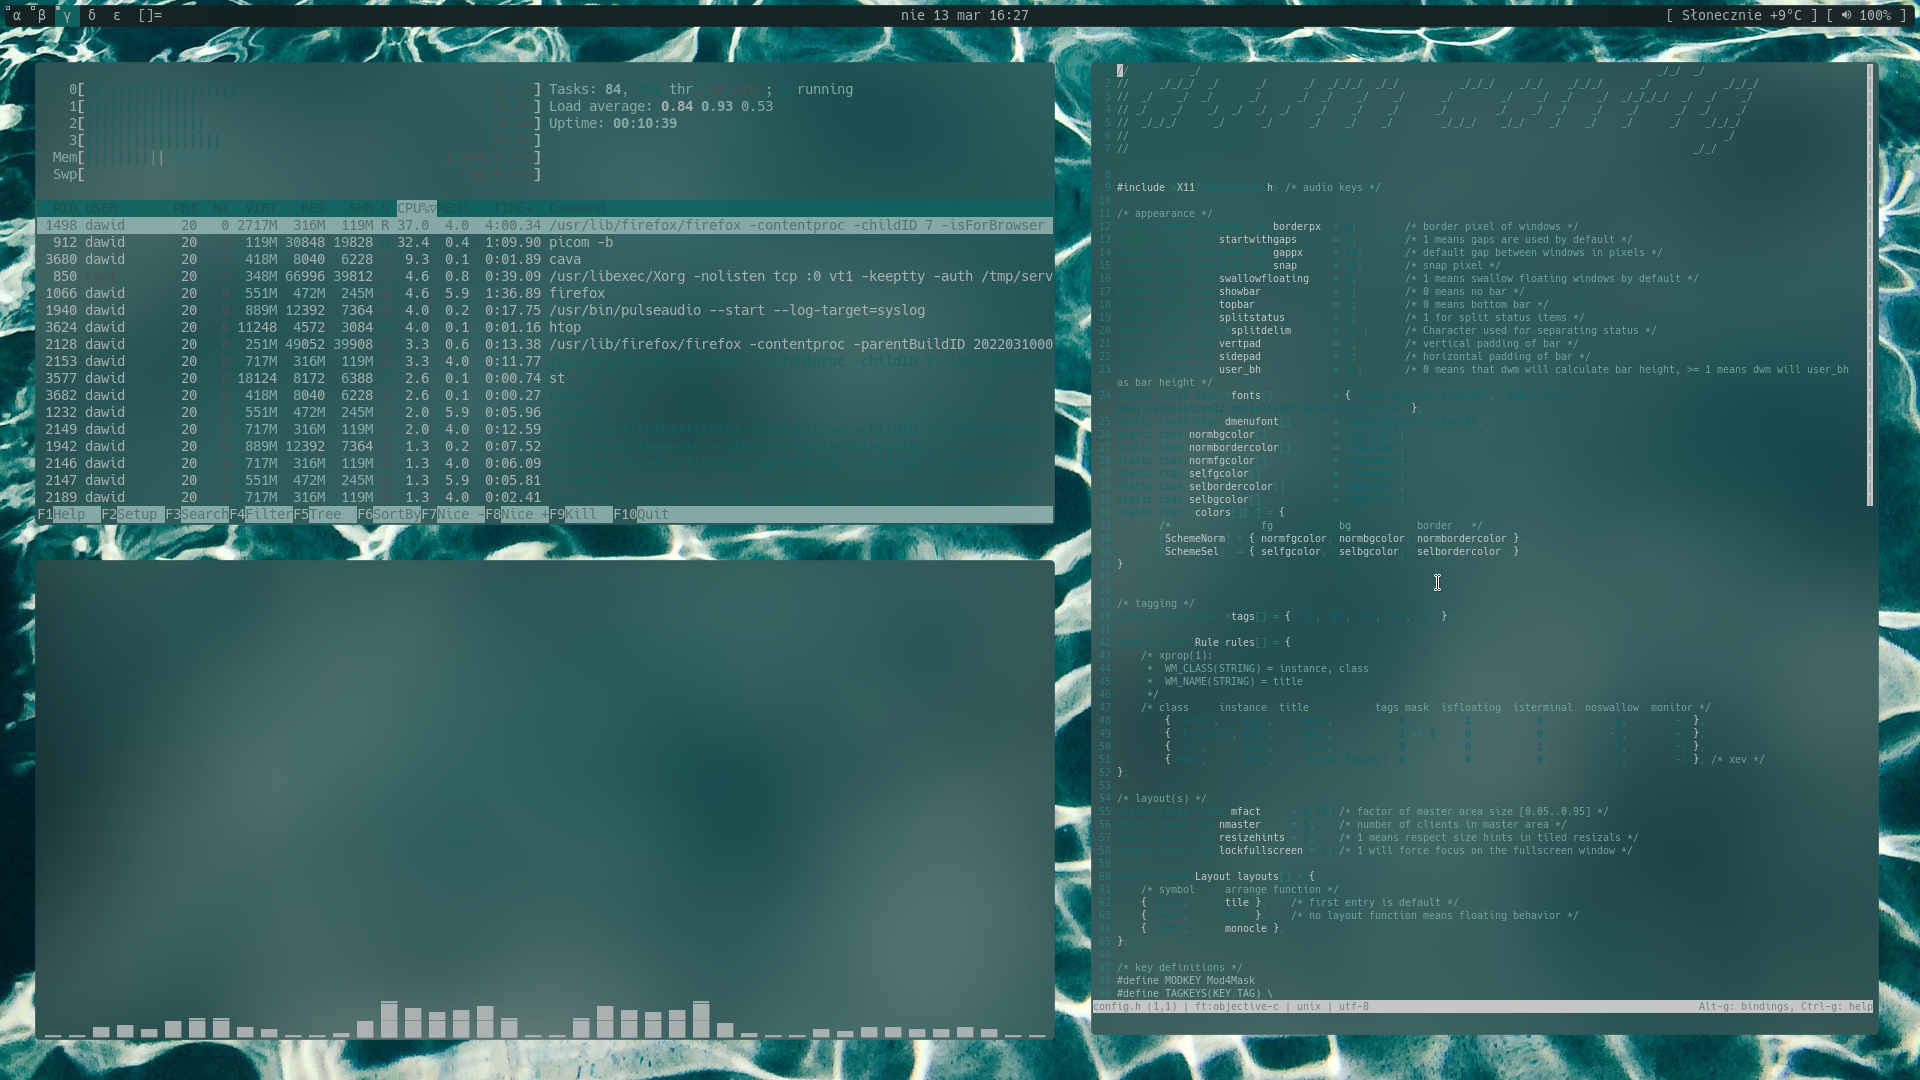1920x1080 pixels.
Task: Switch to the α workspace tag
Action: 16,15
